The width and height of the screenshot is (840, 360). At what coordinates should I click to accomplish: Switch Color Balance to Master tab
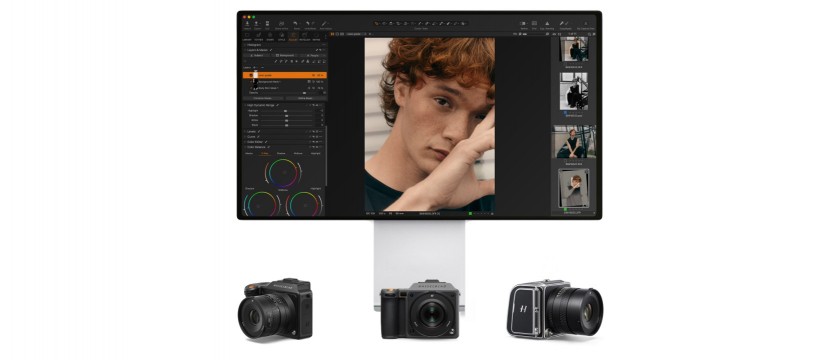[249, 153]
